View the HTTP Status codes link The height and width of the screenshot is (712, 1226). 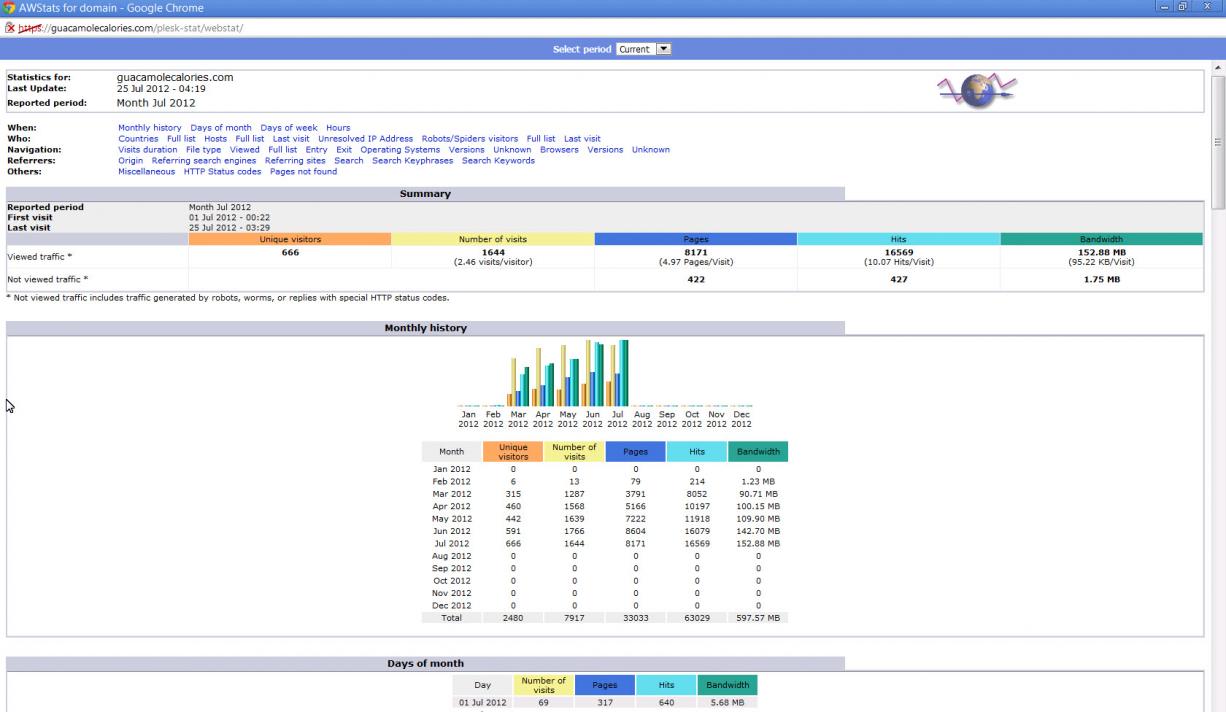[222, 172]
